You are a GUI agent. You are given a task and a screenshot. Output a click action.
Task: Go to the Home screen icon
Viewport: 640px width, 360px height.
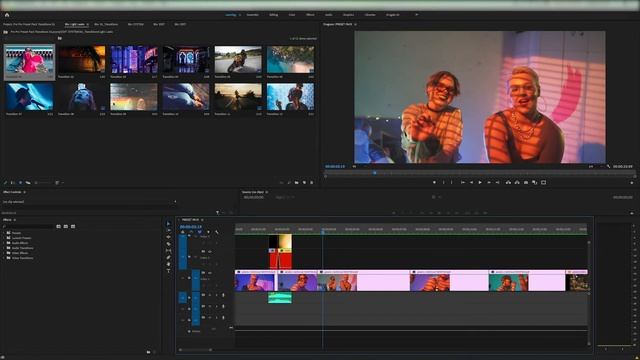pos(7,15)
